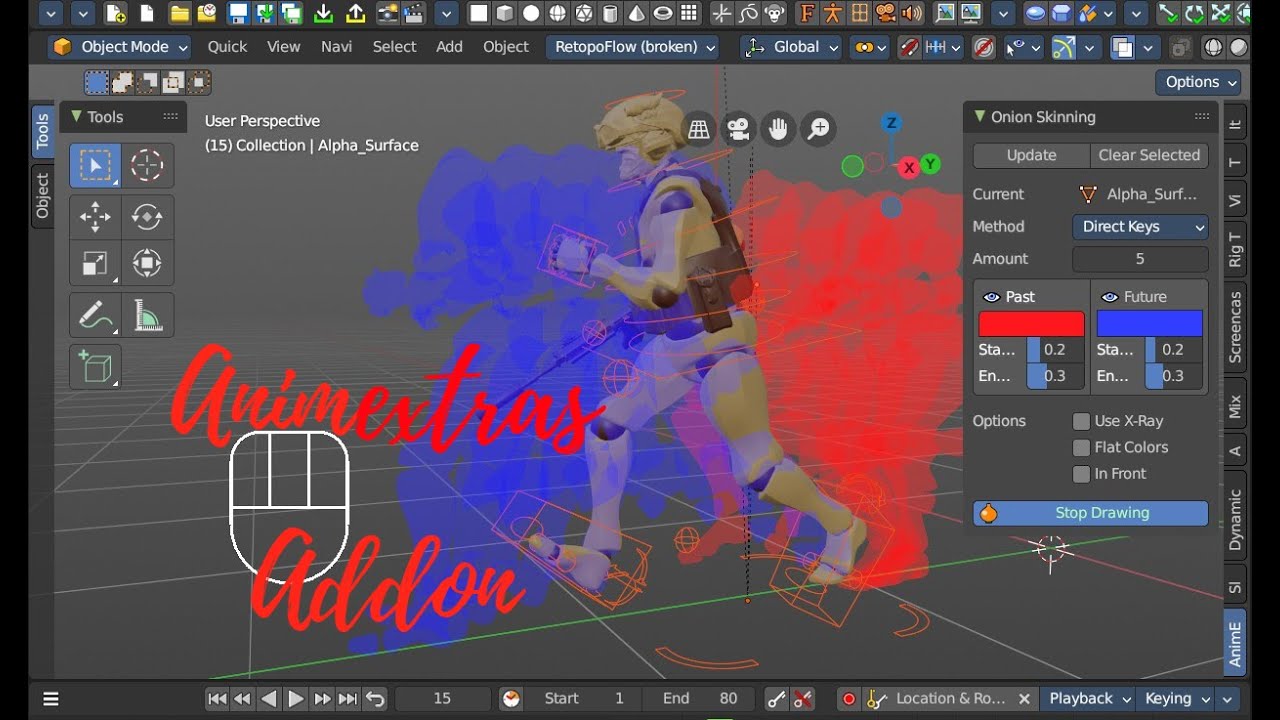Open the View menu
Viewport: 1280px width, 720px height.
[x=283, y=47]
